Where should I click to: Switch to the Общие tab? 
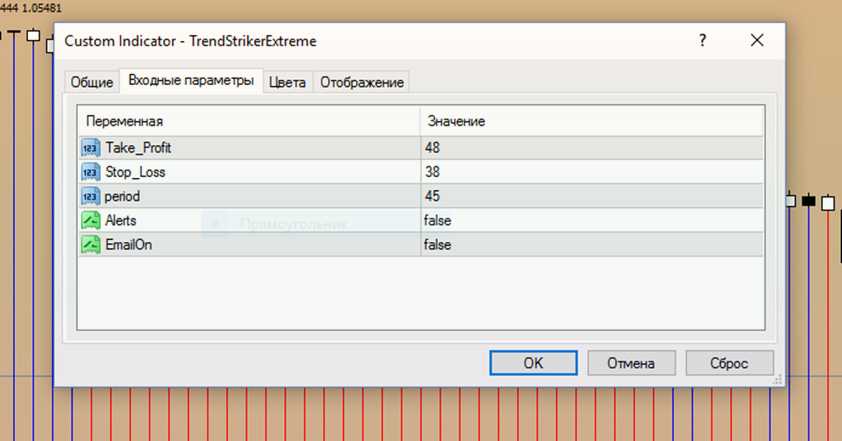tap(91, 83)
